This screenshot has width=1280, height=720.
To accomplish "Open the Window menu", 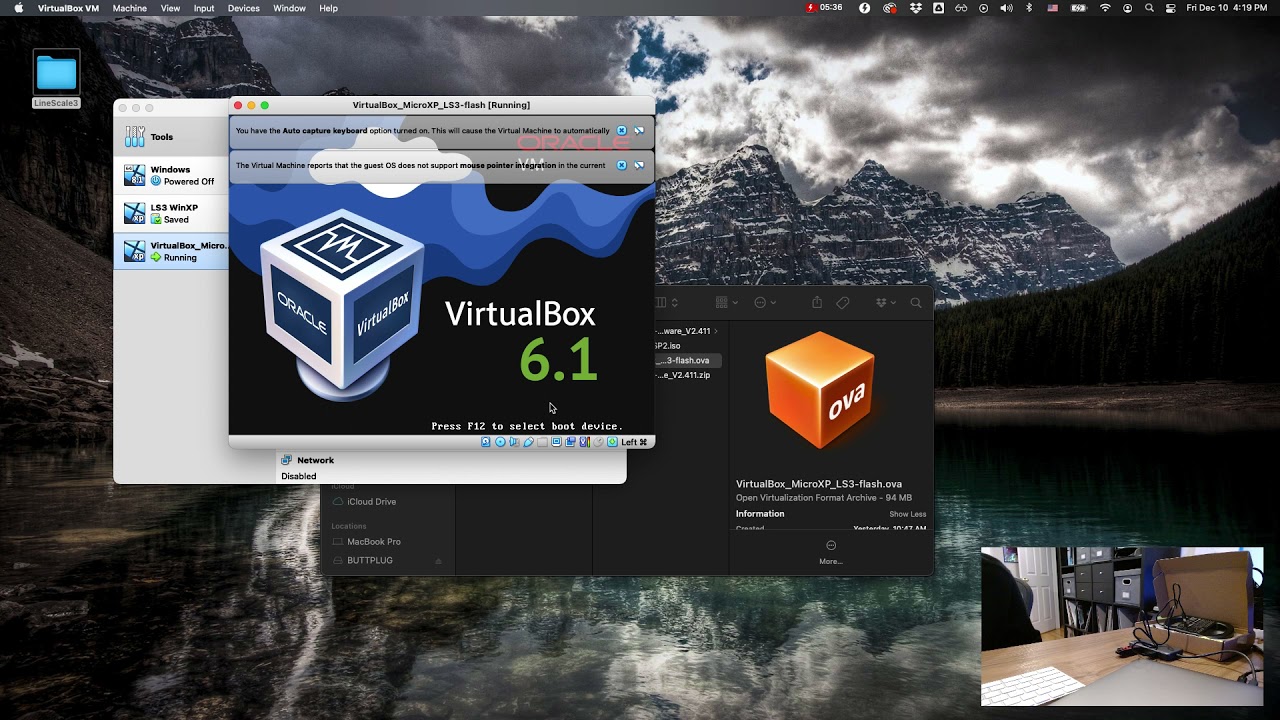I will 289,8.
